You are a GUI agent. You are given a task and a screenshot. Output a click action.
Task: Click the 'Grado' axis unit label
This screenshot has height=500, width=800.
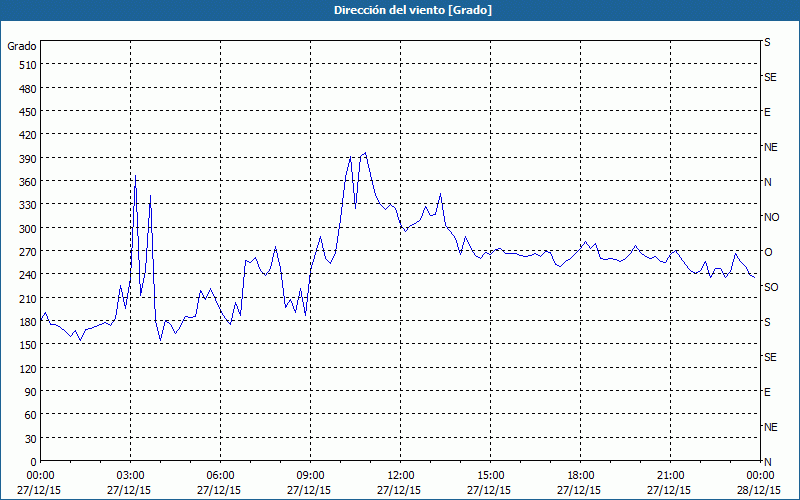coord(22,46)
